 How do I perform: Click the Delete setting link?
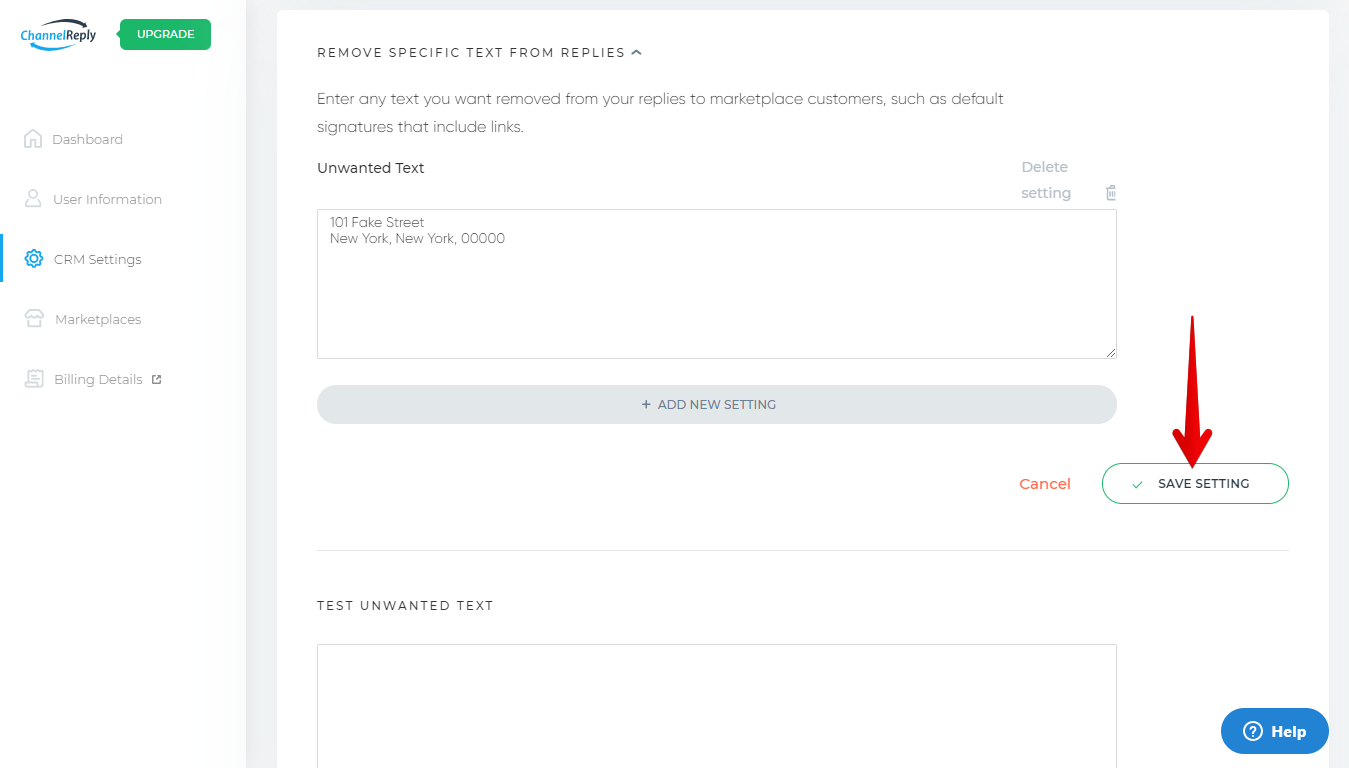coord(1045,180)
